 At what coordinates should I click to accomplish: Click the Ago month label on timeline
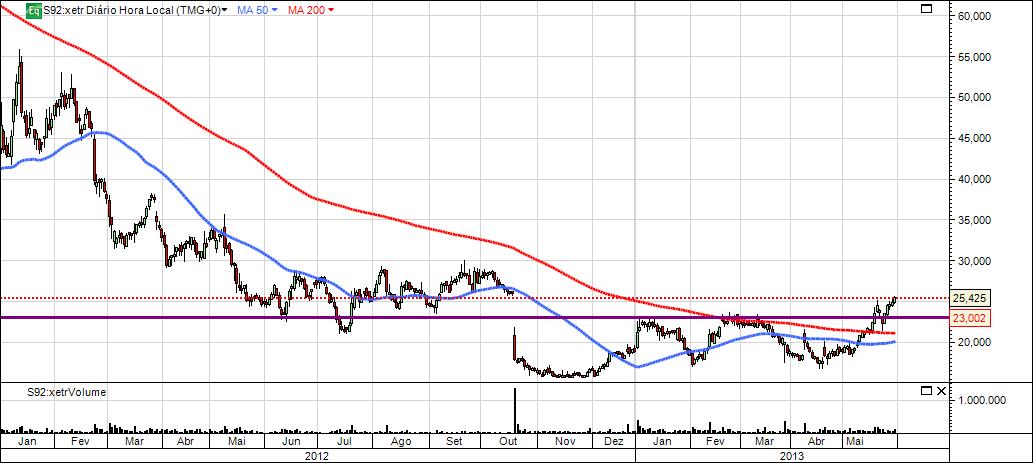click(x=400, y=441)
